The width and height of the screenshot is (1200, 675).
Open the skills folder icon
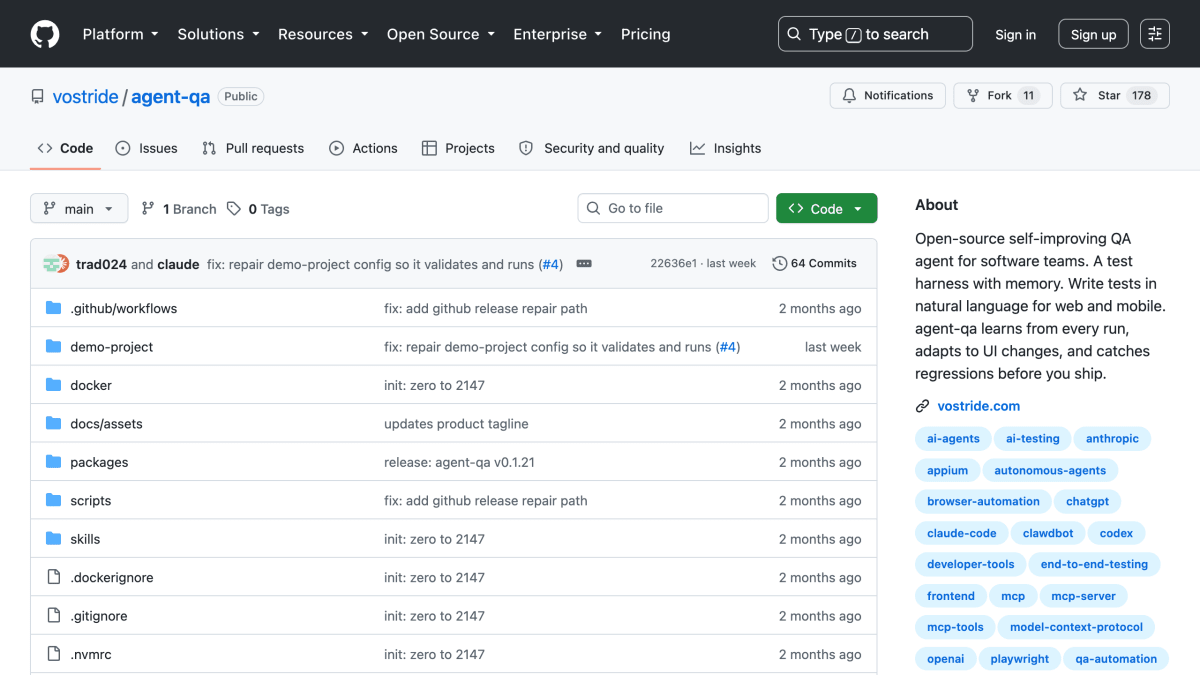54,539
